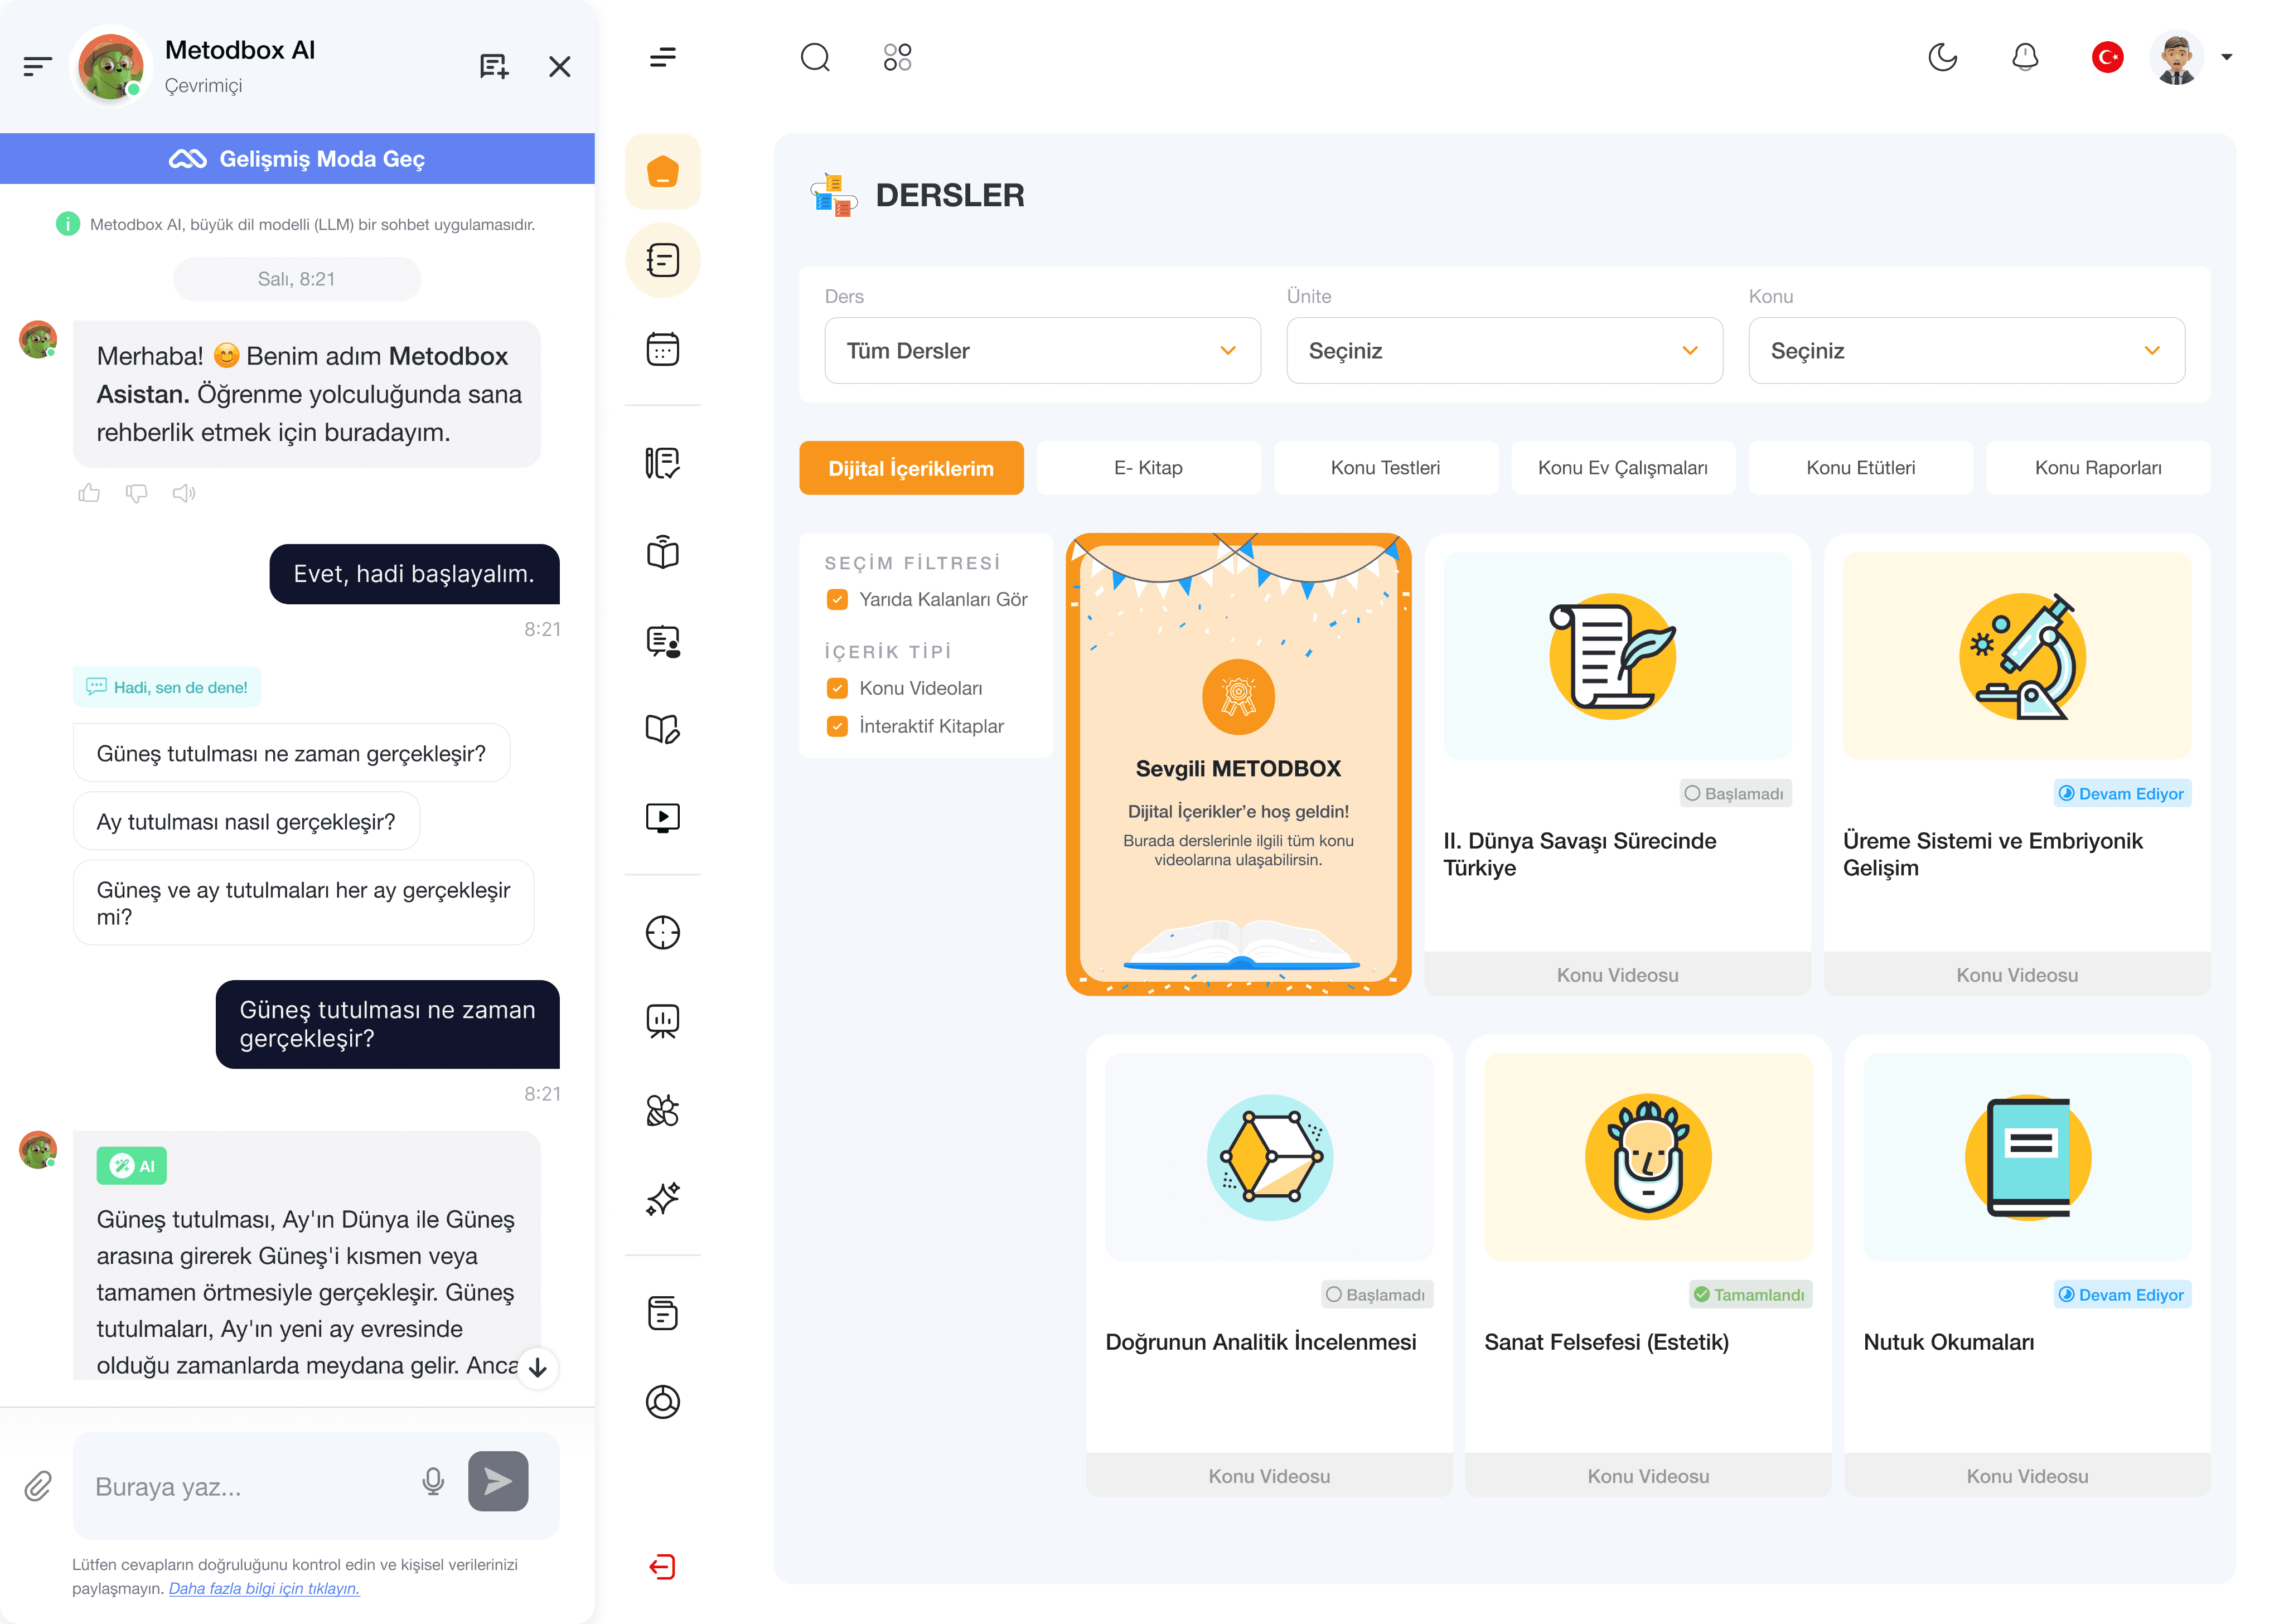Select the Konu Testleri tab

(x=1385, y=467)
